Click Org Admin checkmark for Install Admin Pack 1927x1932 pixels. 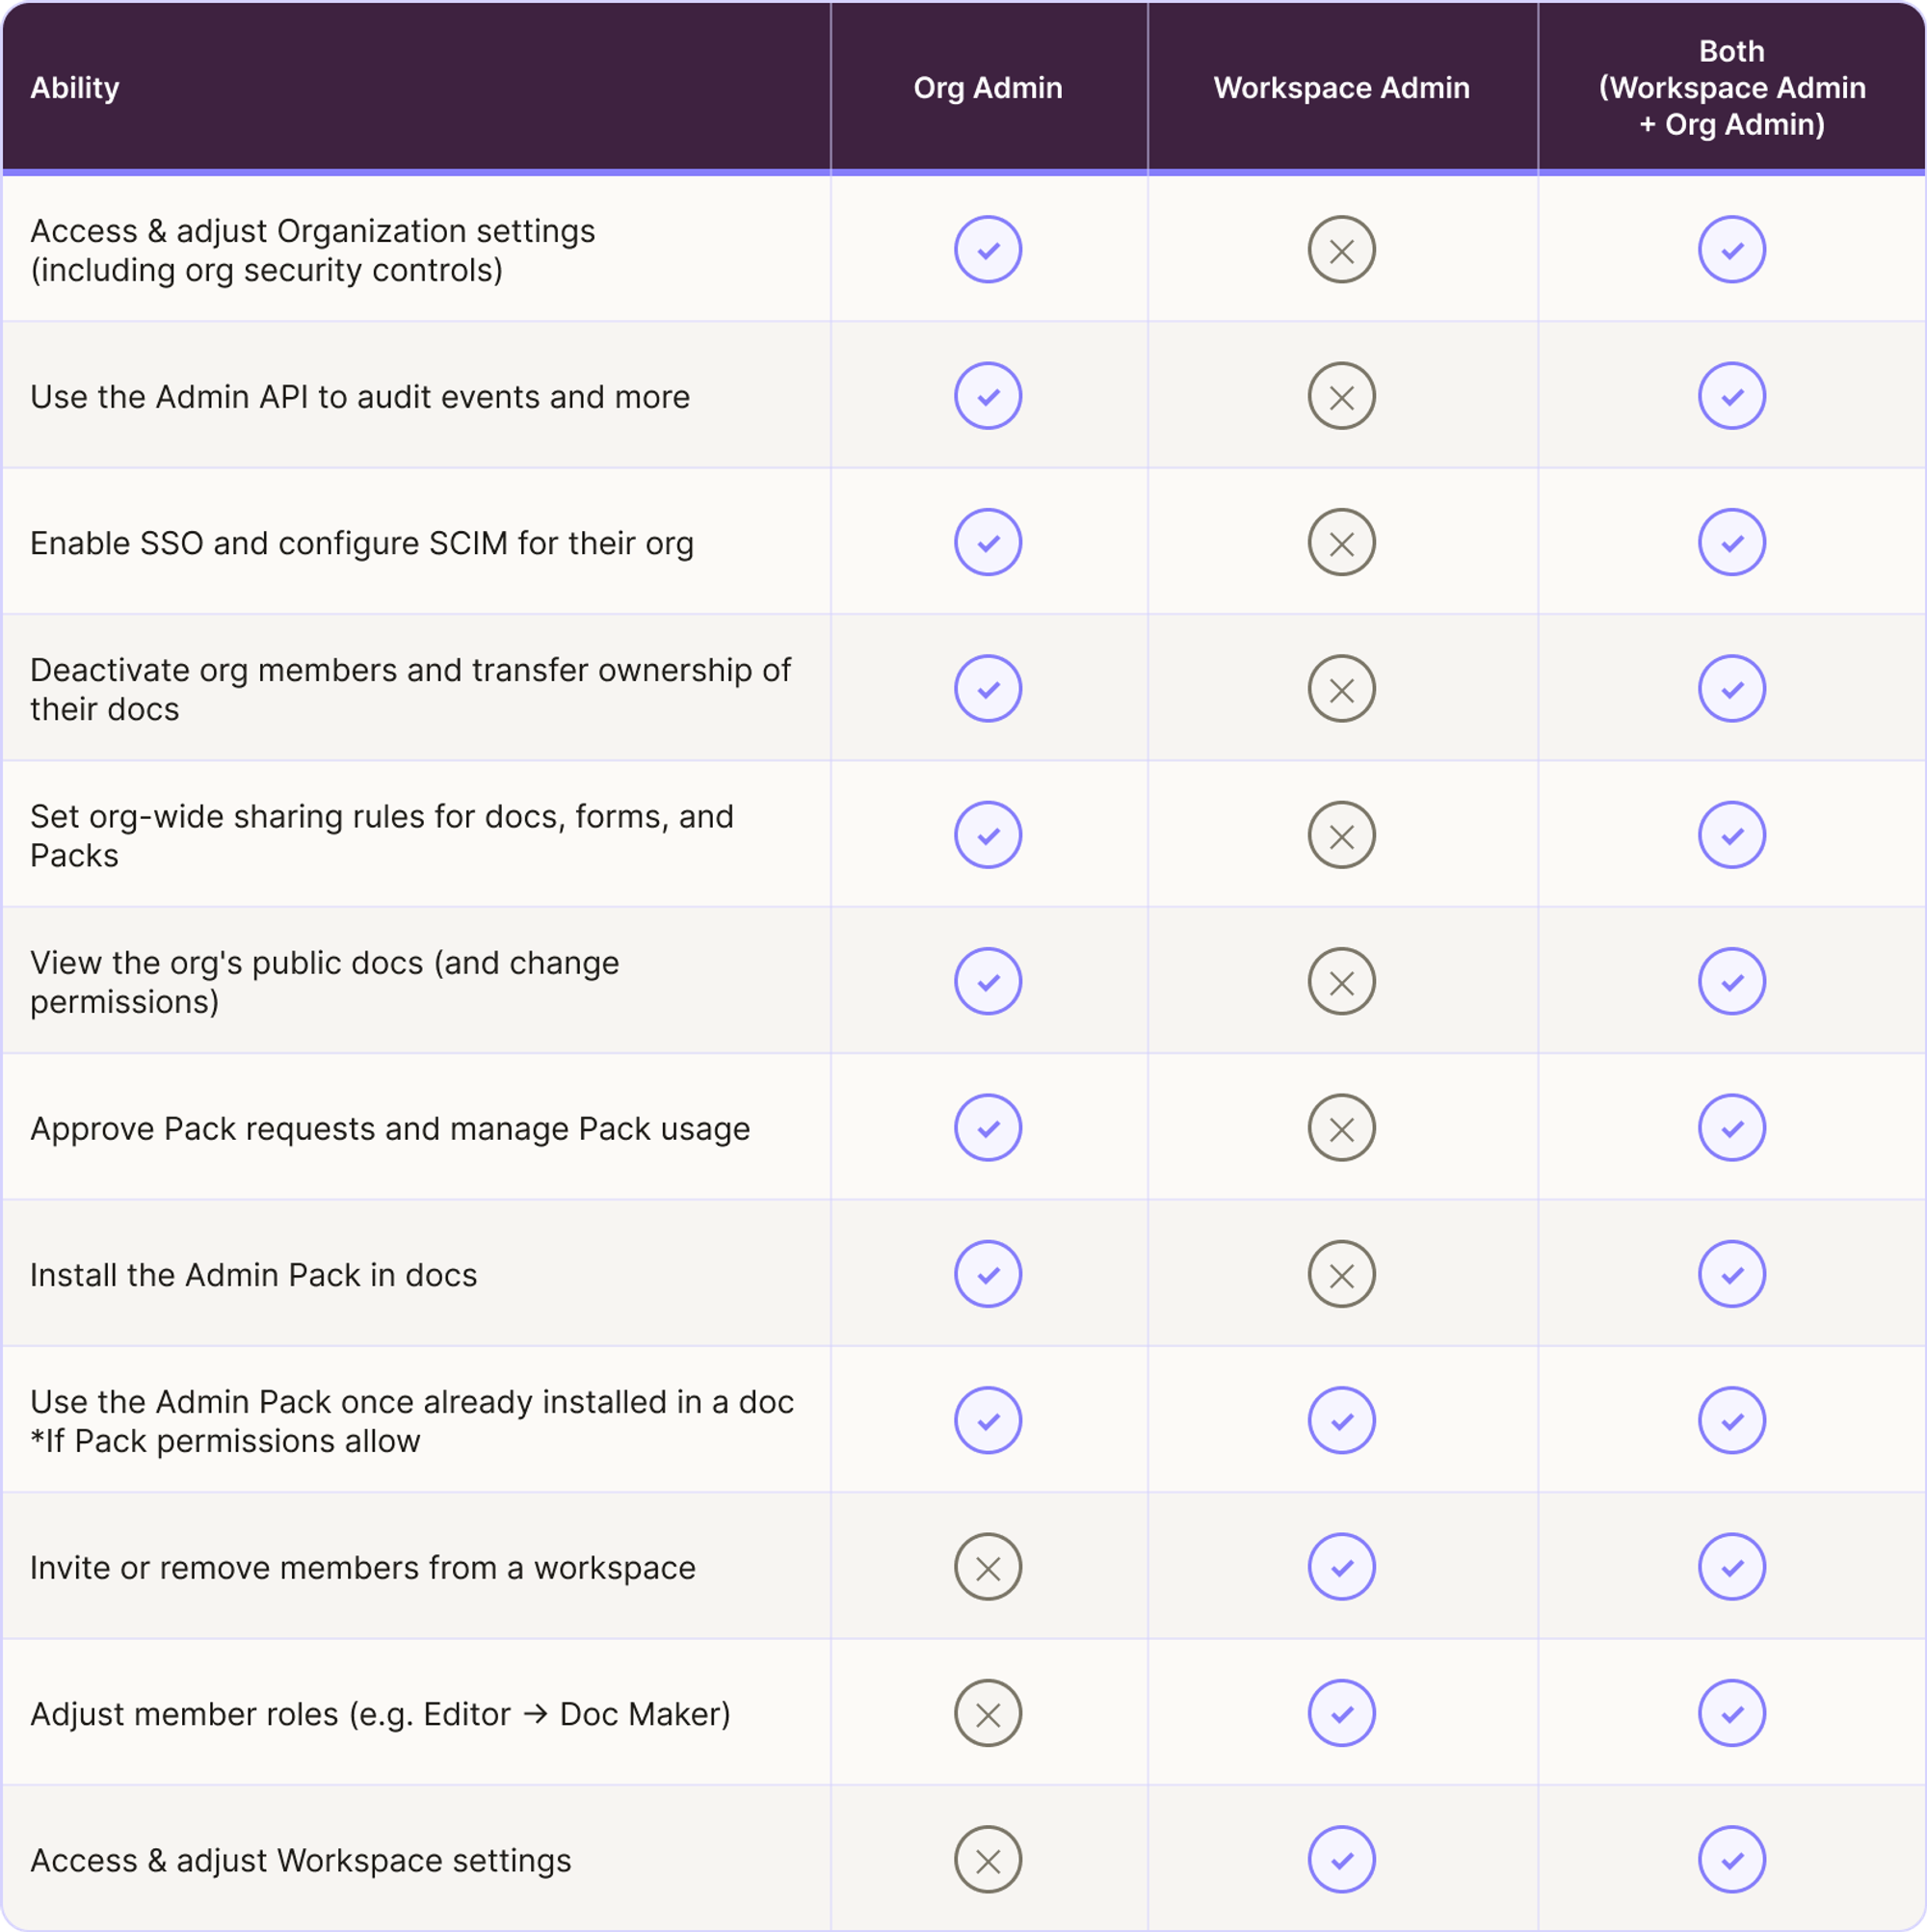pos(987,1274)
